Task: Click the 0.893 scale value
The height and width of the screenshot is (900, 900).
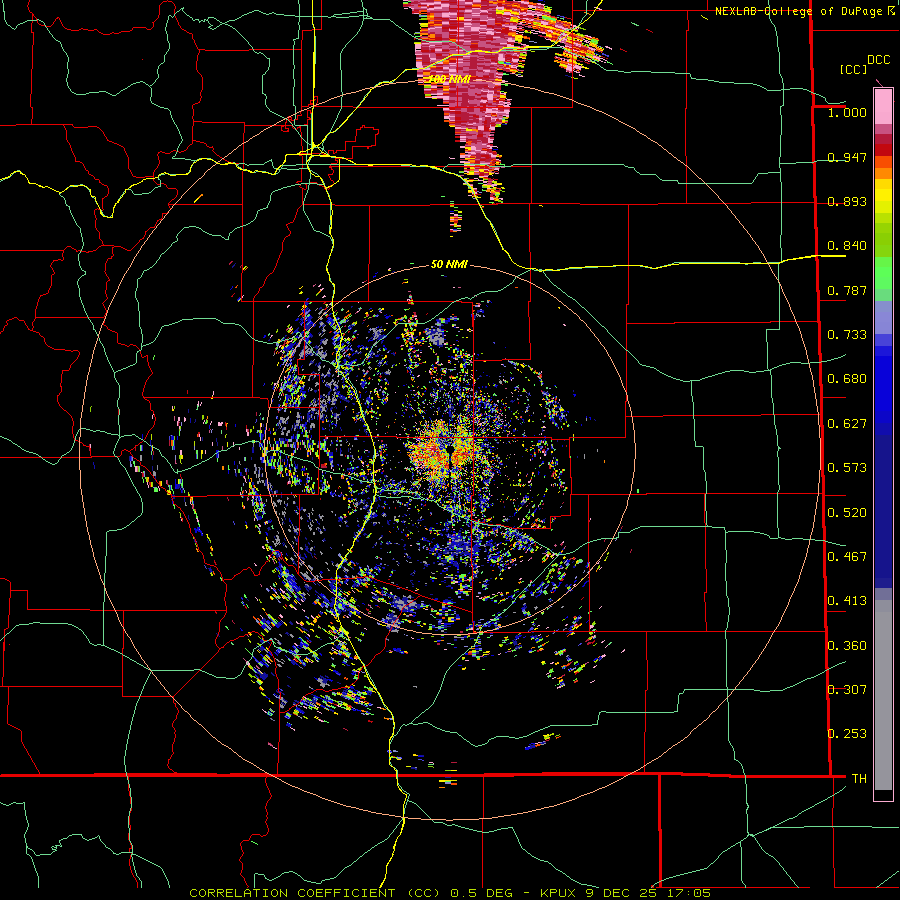Action: (847, 201)
